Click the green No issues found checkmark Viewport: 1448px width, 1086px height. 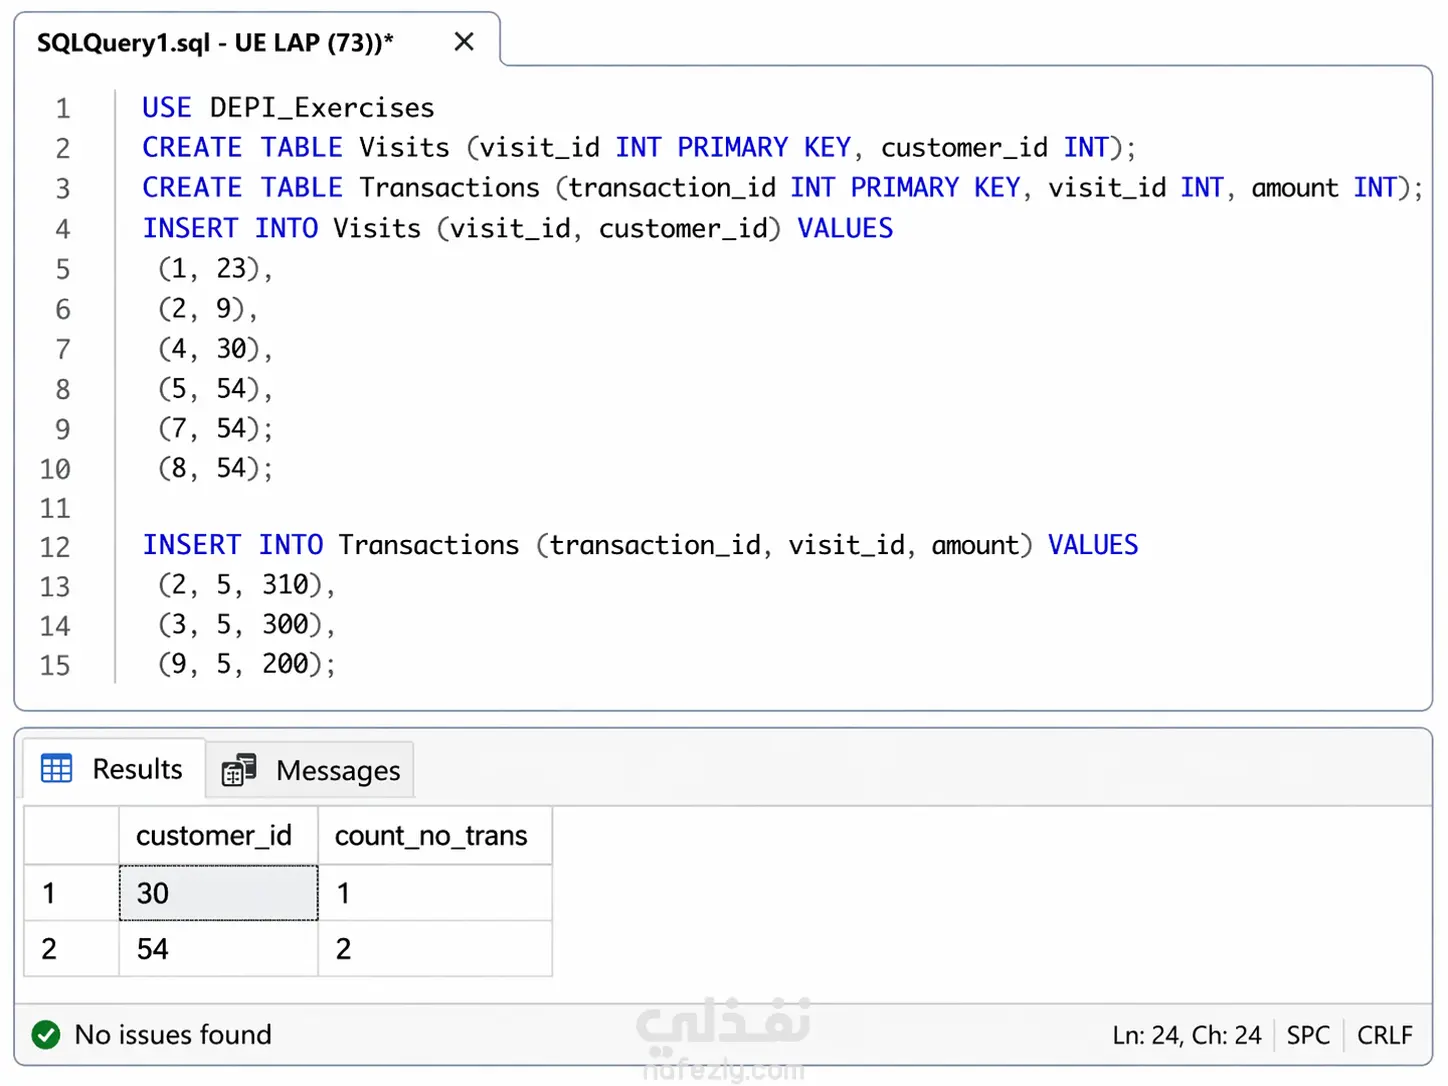[x=46, y=1034]
